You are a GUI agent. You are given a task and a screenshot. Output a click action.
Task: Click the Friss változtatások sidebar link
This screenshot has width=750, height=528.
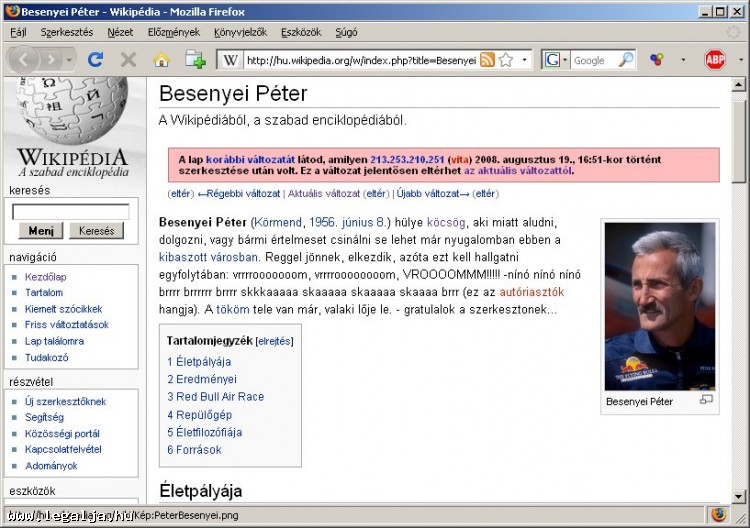[66, 325]
